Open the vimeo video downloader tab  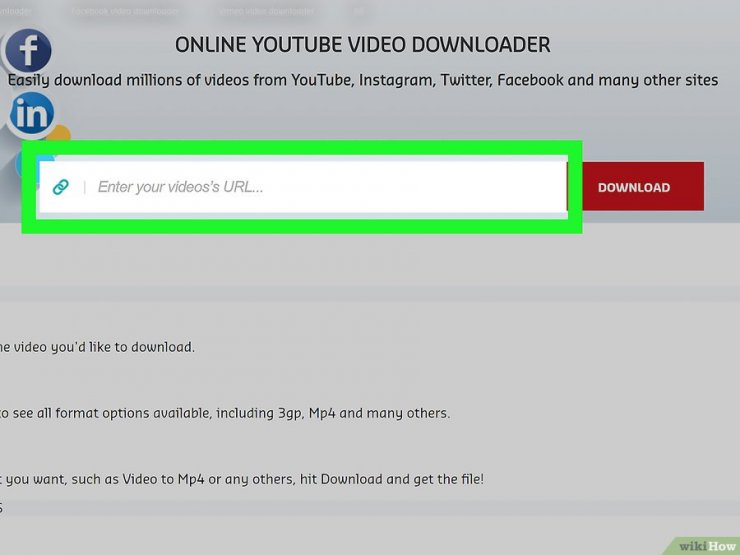pos(267,11)
